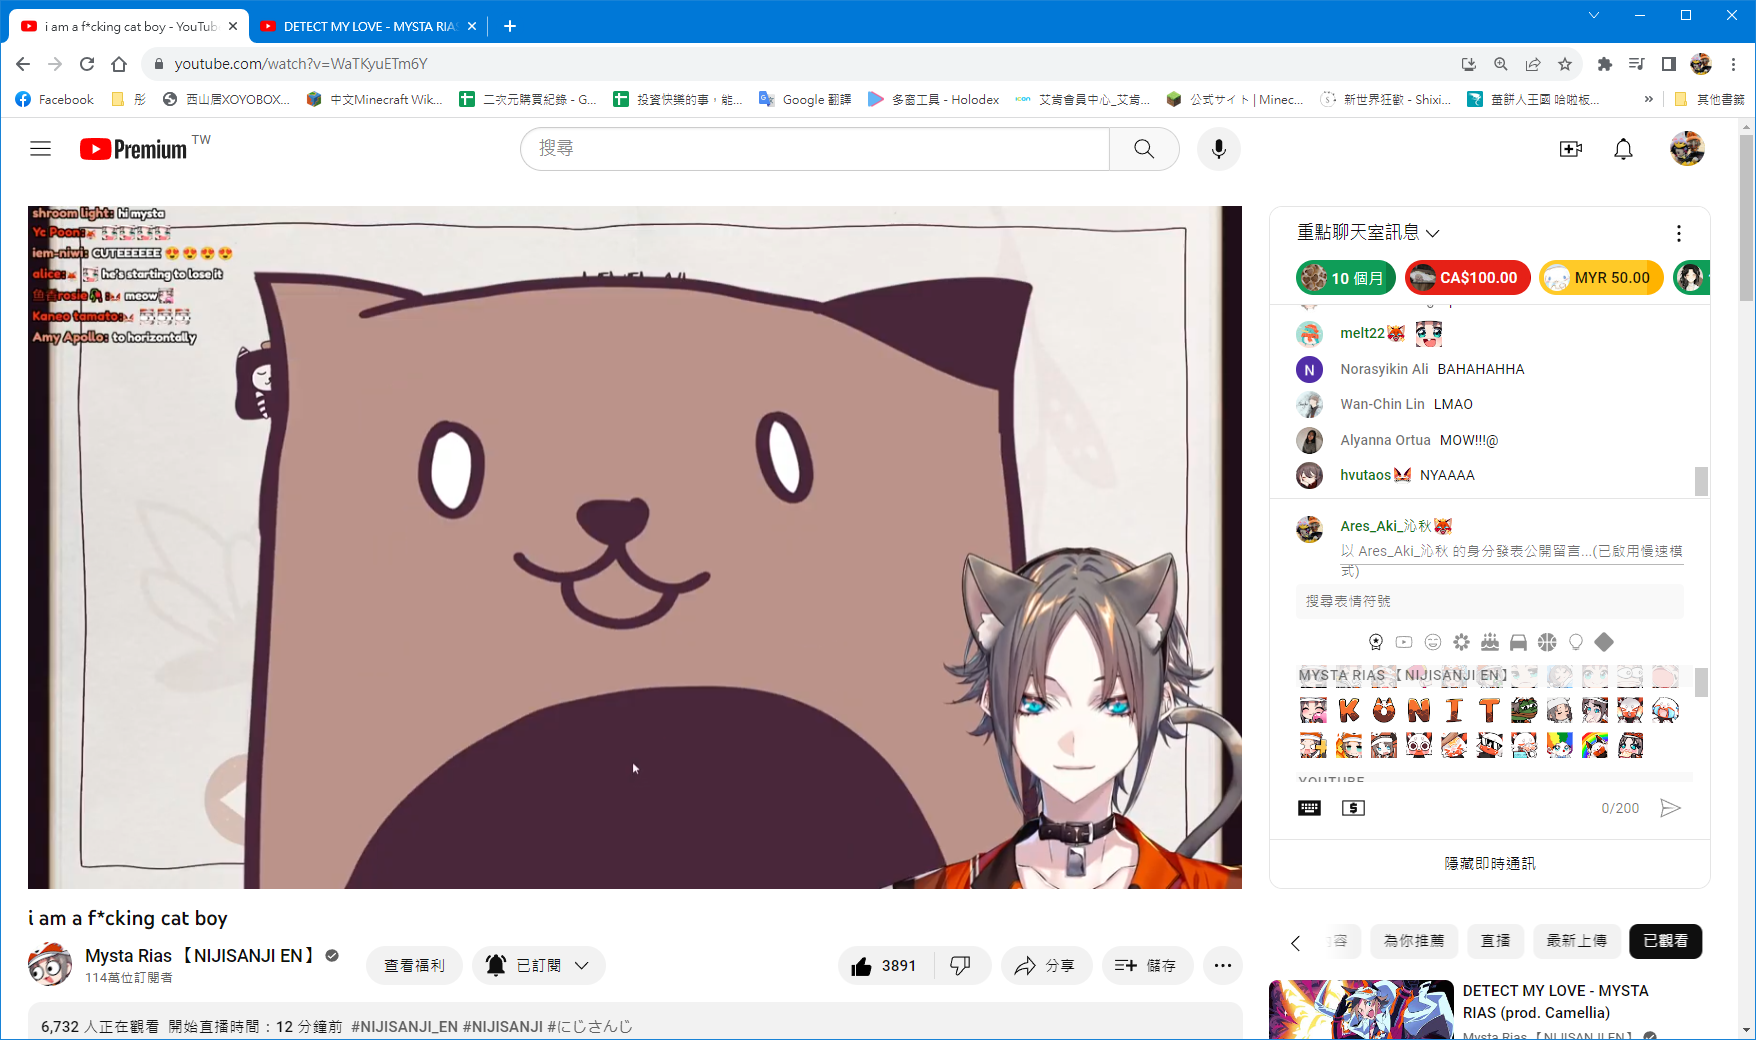Image resolution: width=1756 pixels, height=1040 pixels.
Task: Open the CA$100.00 Super Chat ticker
Action: [x=1468, y=278]
